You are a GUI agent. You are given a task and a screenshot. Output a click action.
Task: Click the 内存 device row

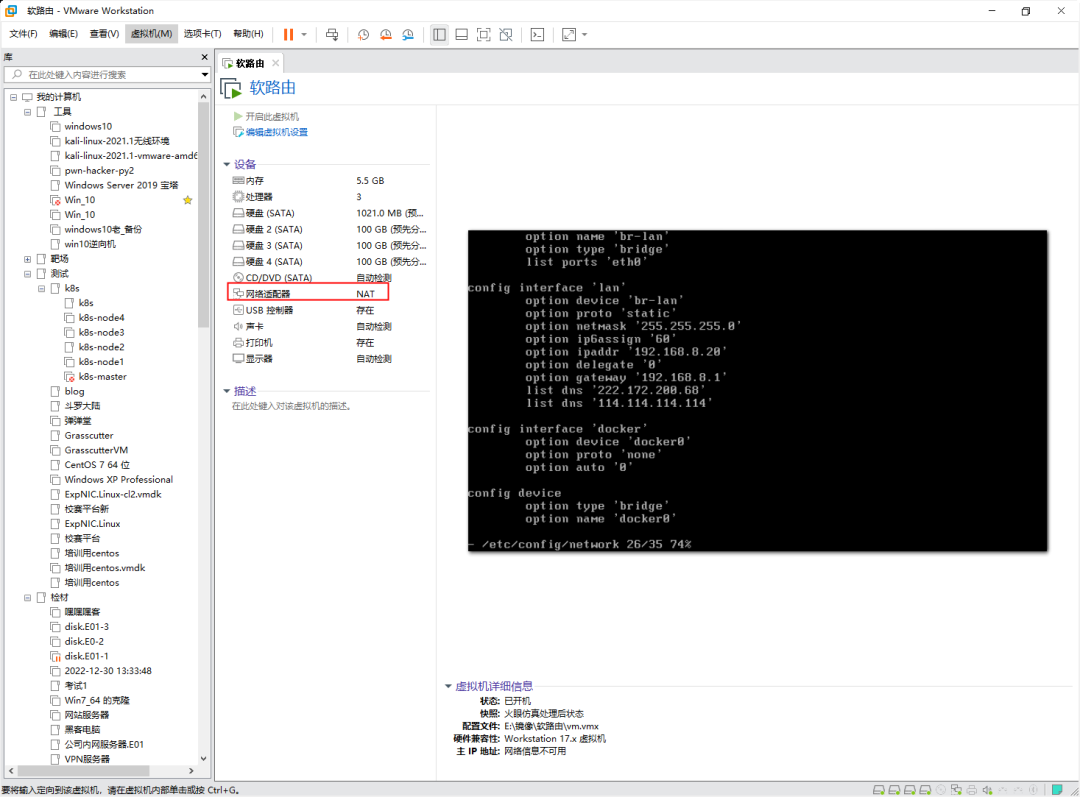(x=329, y=180)
